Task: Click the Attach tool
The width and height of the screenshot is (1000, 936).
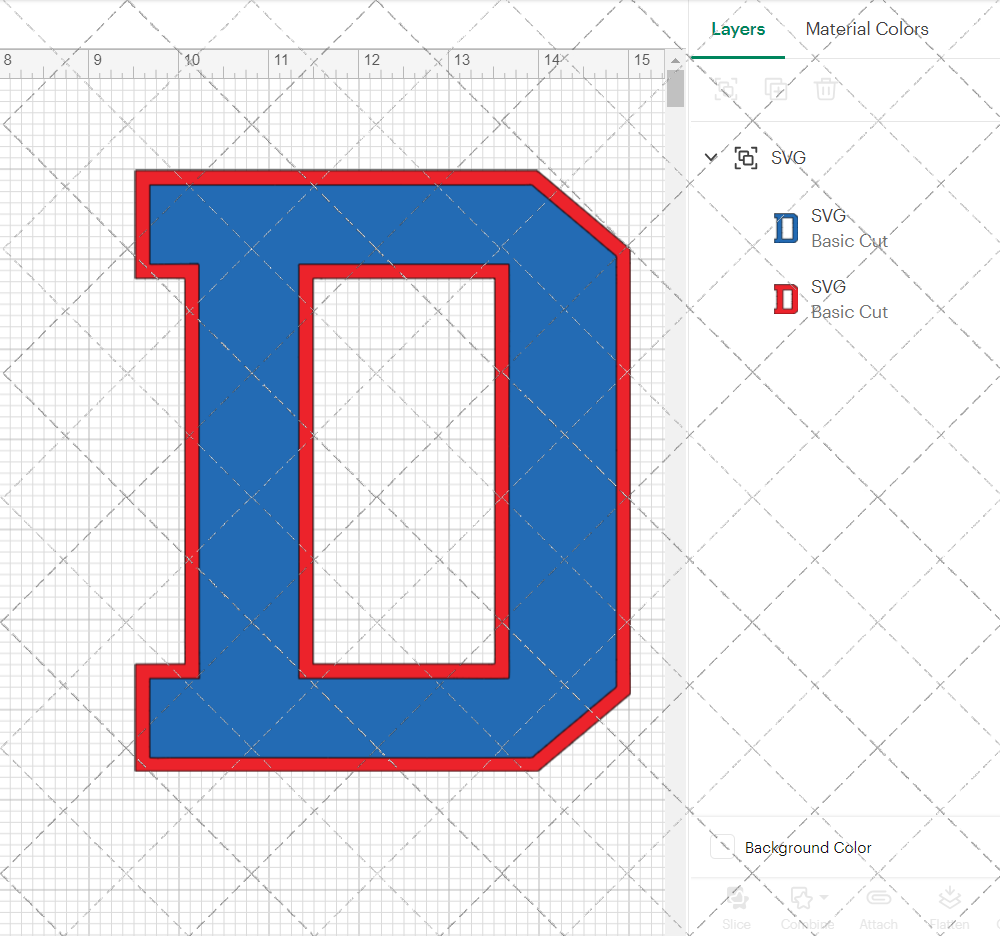Action: (878, 908)
